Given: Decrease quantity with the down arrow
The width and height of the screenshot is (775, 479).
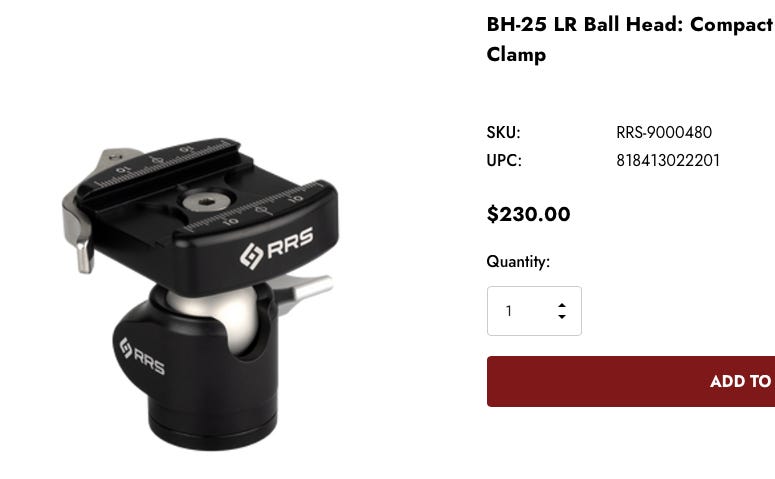Looking at the screenshot, I should (561, 316).
